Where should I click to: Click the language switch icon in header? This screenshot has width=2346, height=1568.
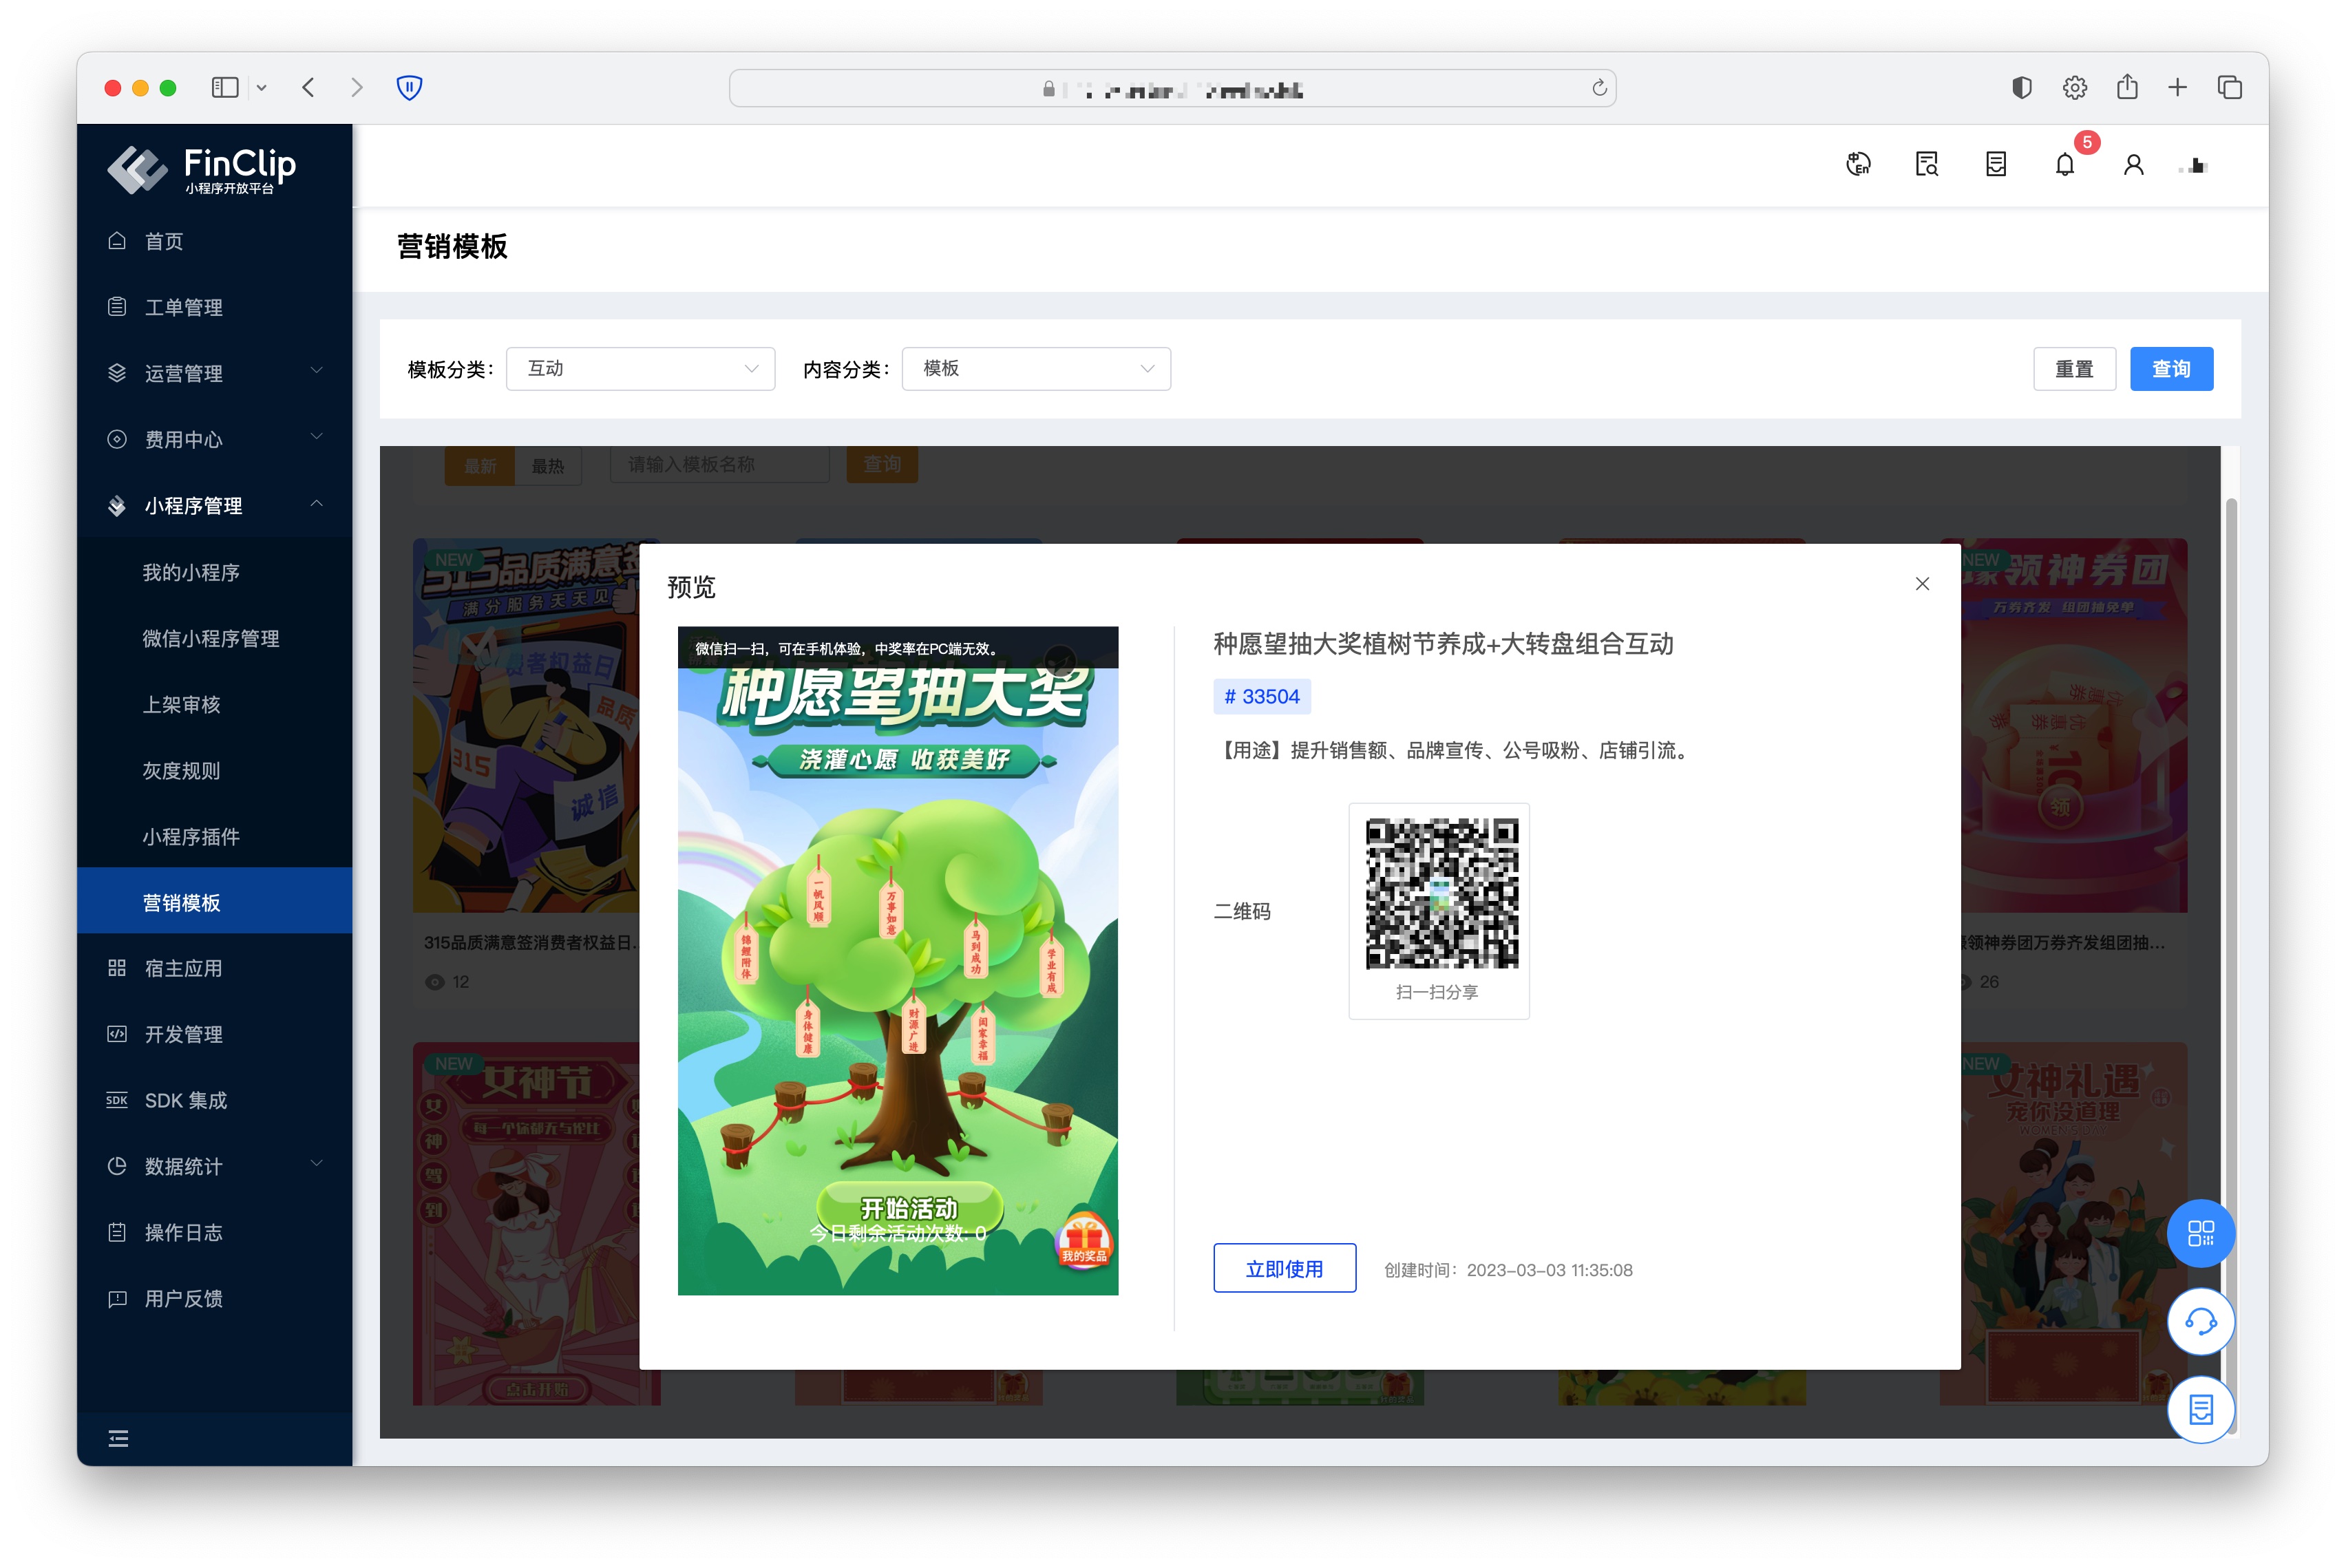pos(1858,165)
